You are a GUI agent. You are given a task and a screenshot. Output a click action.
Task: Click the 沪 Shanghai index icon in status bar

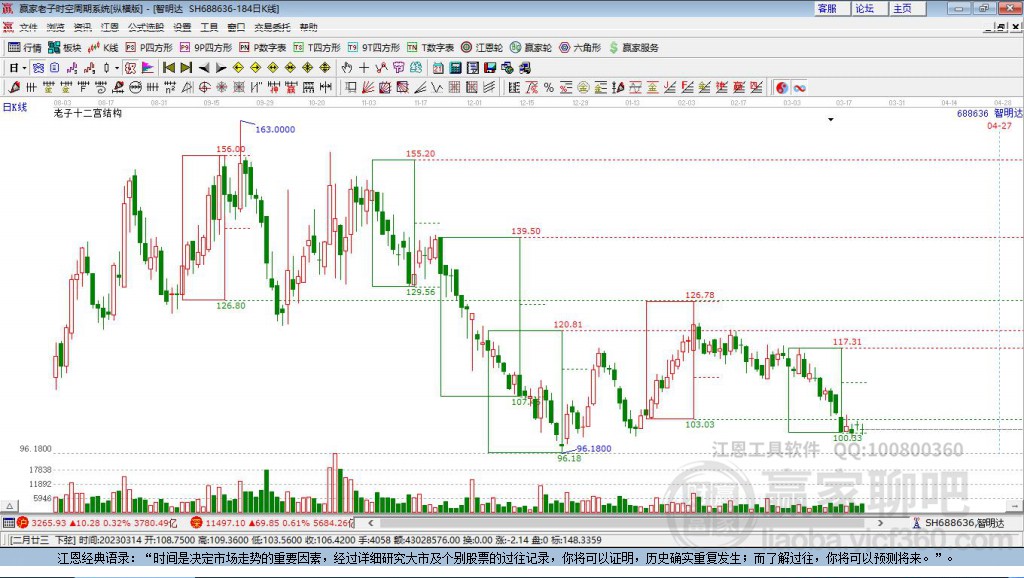click(23, 522)
